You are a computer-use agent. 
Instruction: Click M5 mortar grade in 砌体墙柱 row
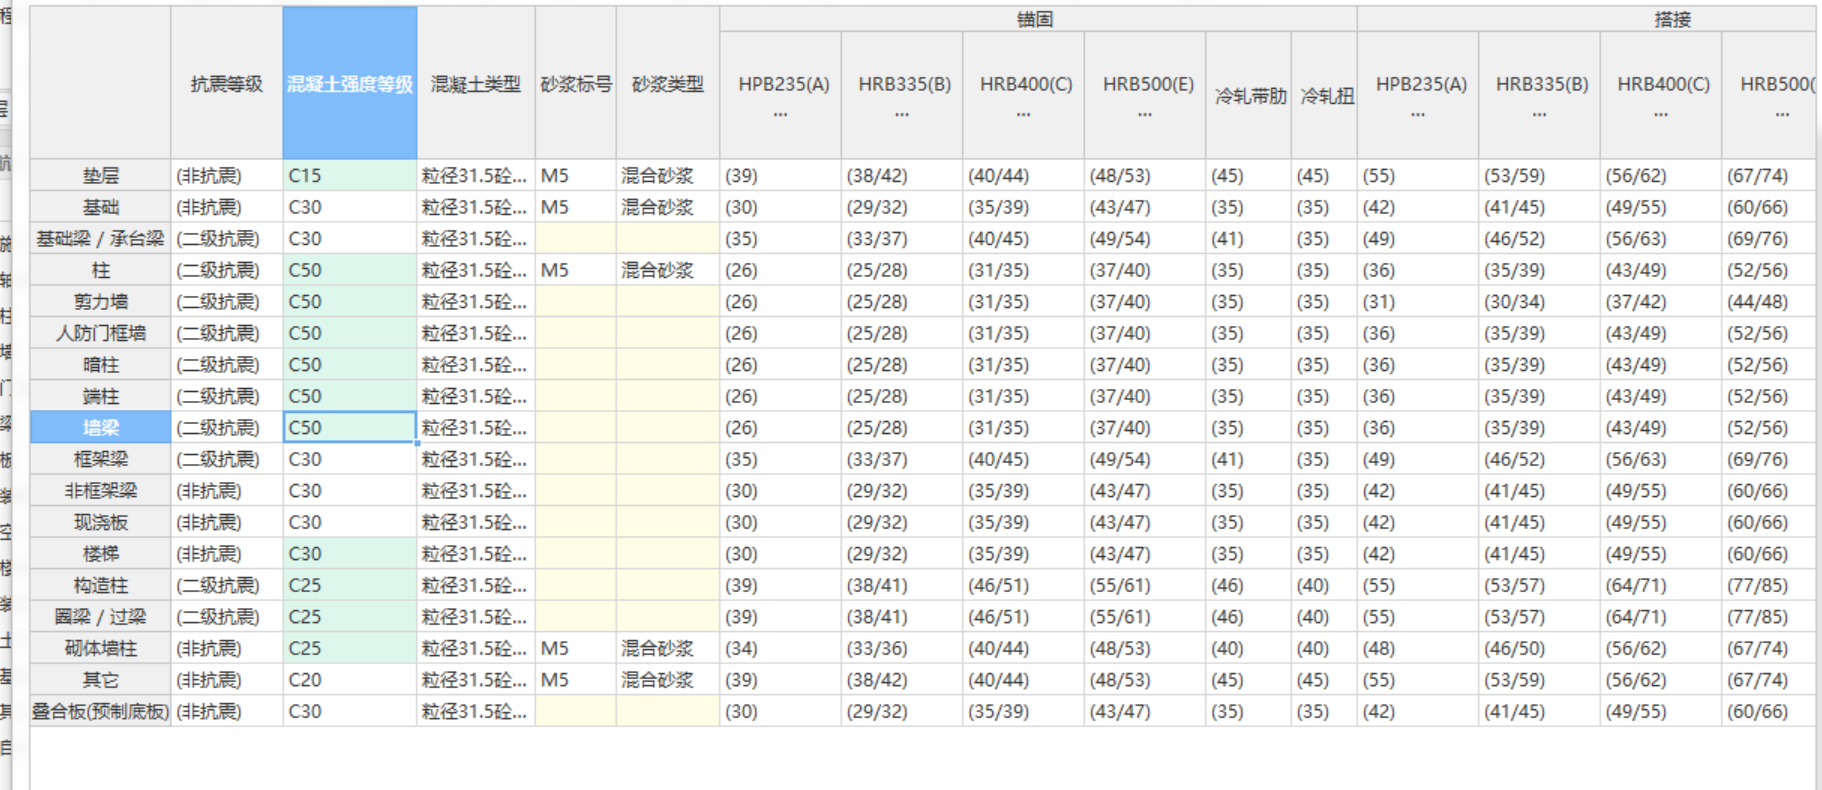(576, 648)
